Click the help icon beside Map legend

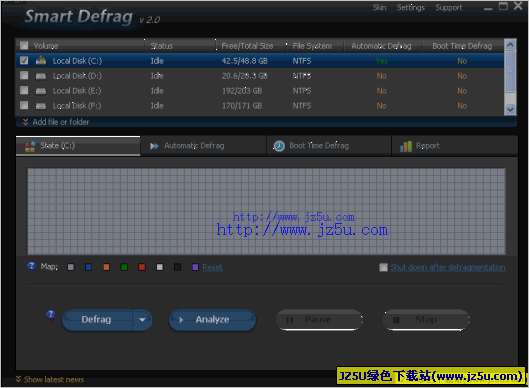31,266
